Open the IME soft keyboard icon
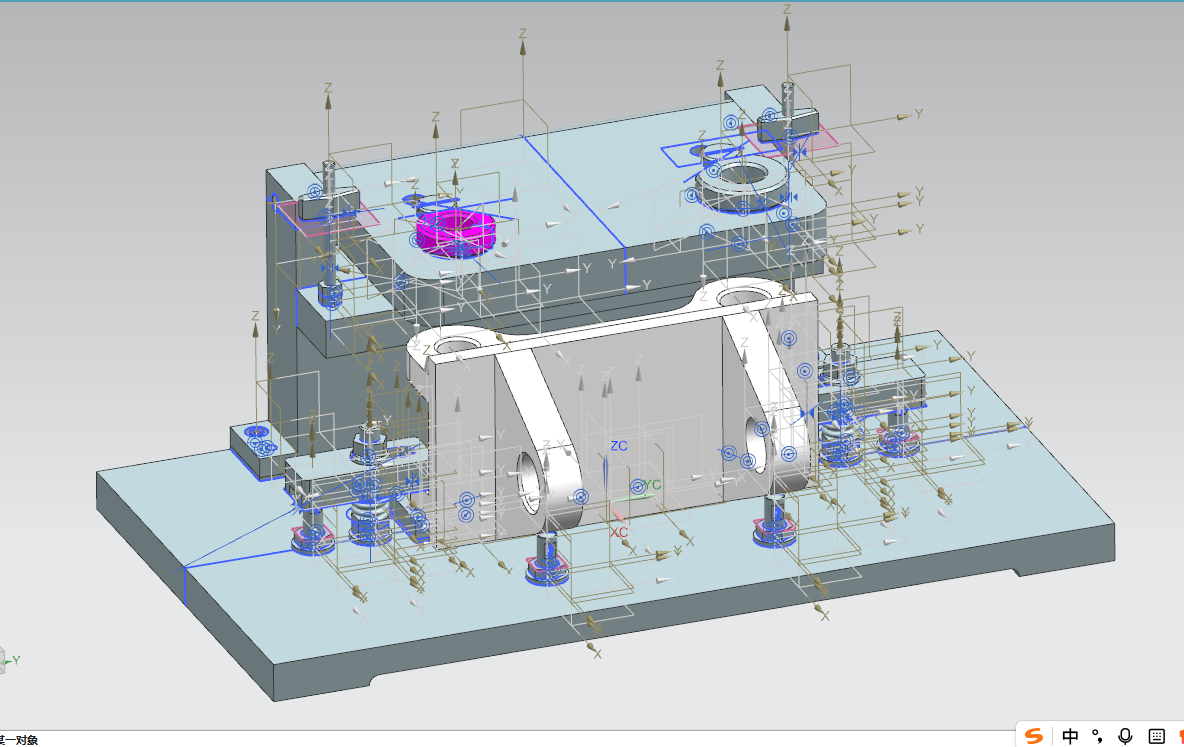Viewport: 1184px width, 747px height. (1156, 736)
